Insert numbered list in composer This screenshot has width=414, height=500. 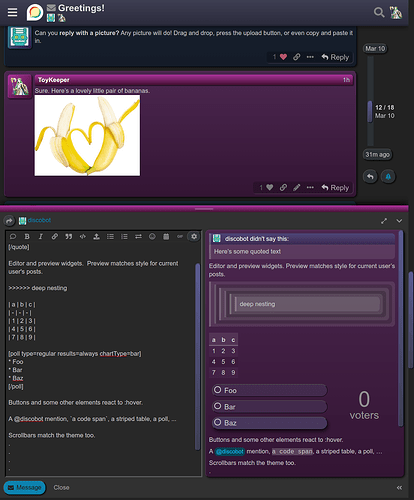(x=124, y=236)
